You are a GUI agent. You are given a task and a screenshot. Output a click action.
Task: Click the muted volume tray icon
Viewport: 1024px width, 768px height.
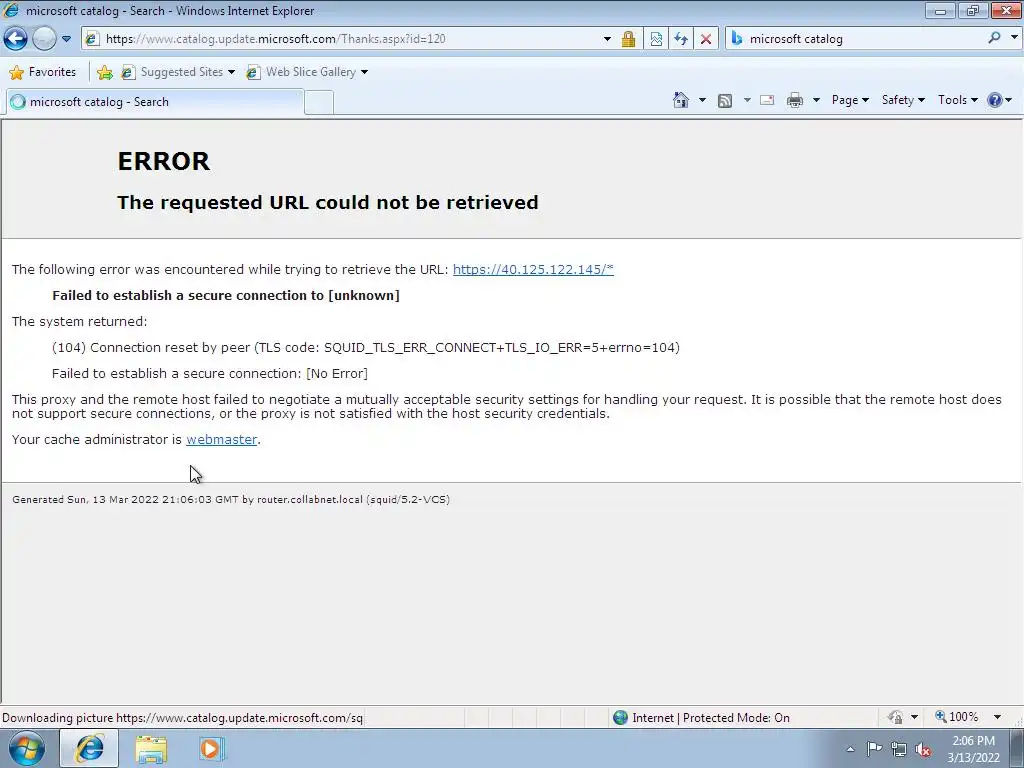tap(923, 750)
